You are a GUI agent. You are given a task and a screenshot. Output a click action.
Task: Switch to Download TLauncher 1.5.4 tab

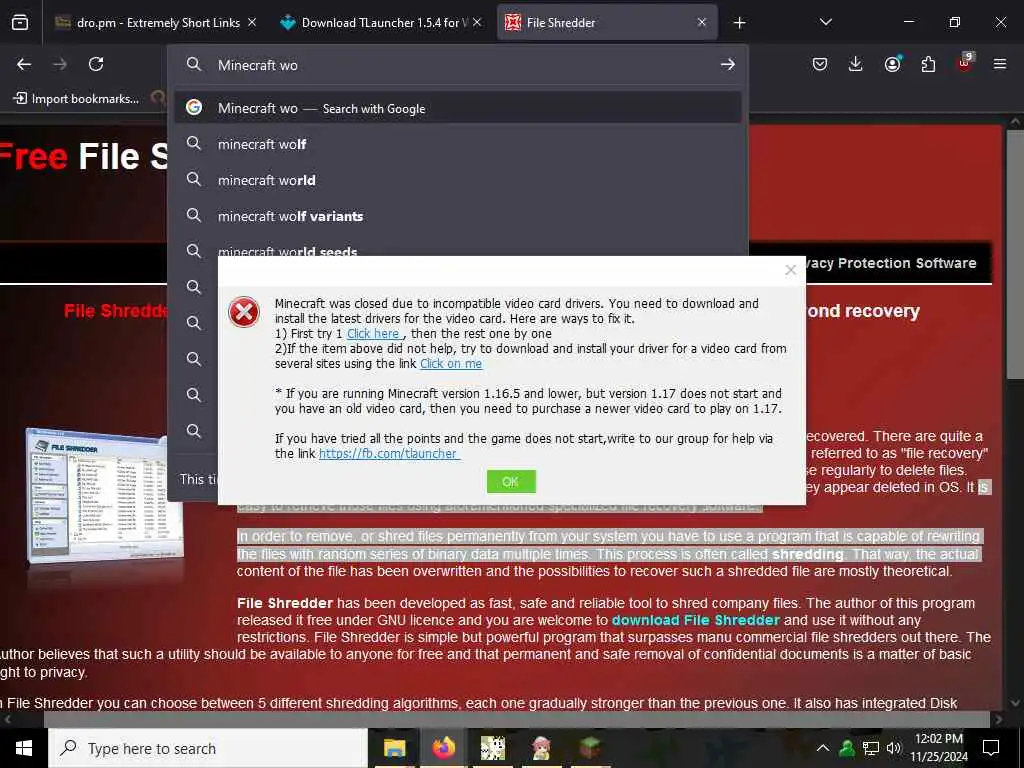pyautogui.click(x=380, y=23)
